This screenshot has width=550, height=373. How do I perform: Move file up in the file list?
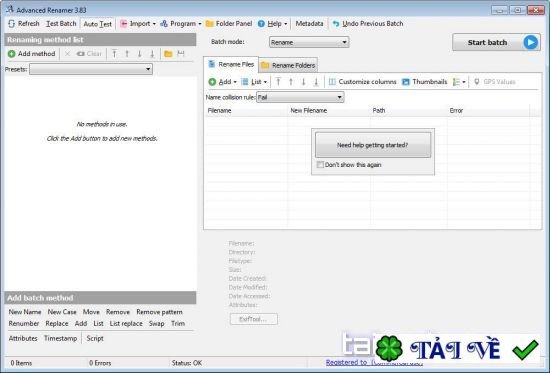[x=291, y=82]
